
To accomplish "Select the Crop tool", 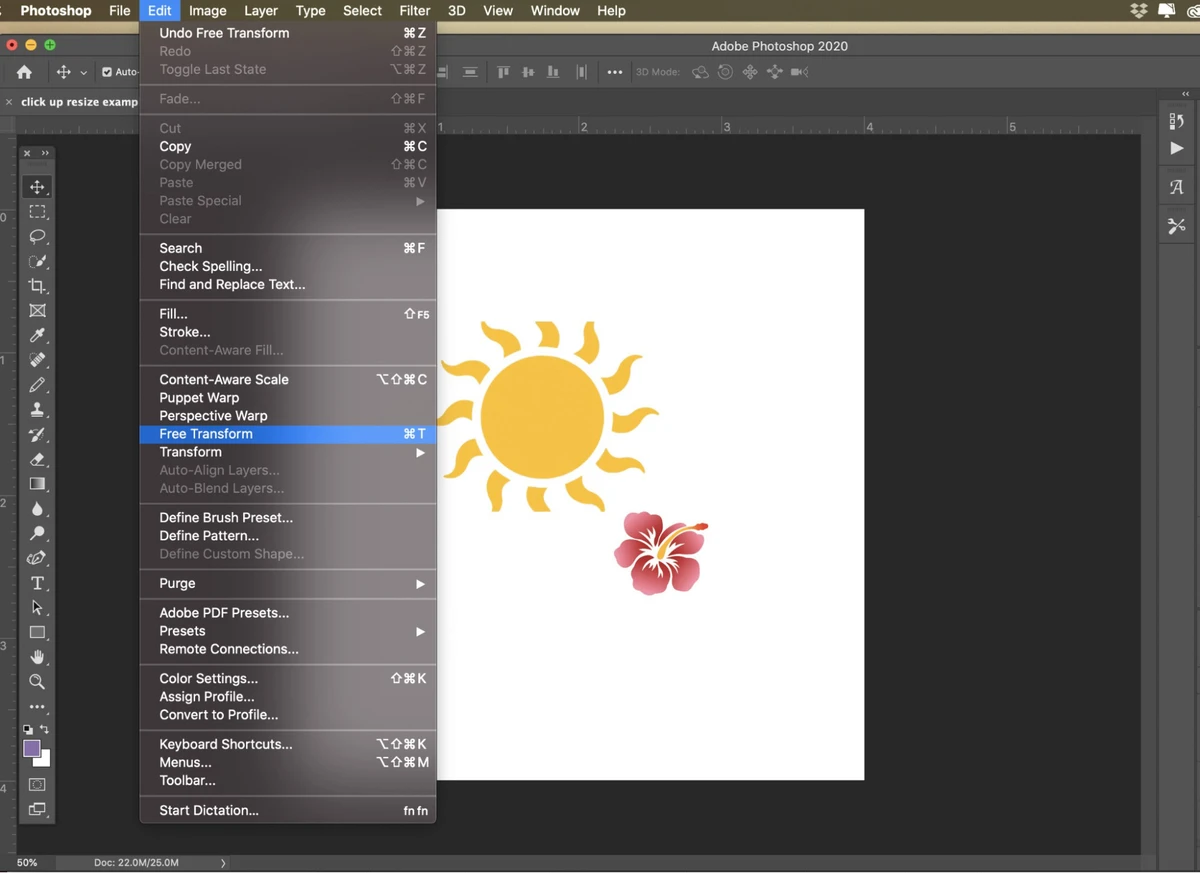I will (37, 286).
